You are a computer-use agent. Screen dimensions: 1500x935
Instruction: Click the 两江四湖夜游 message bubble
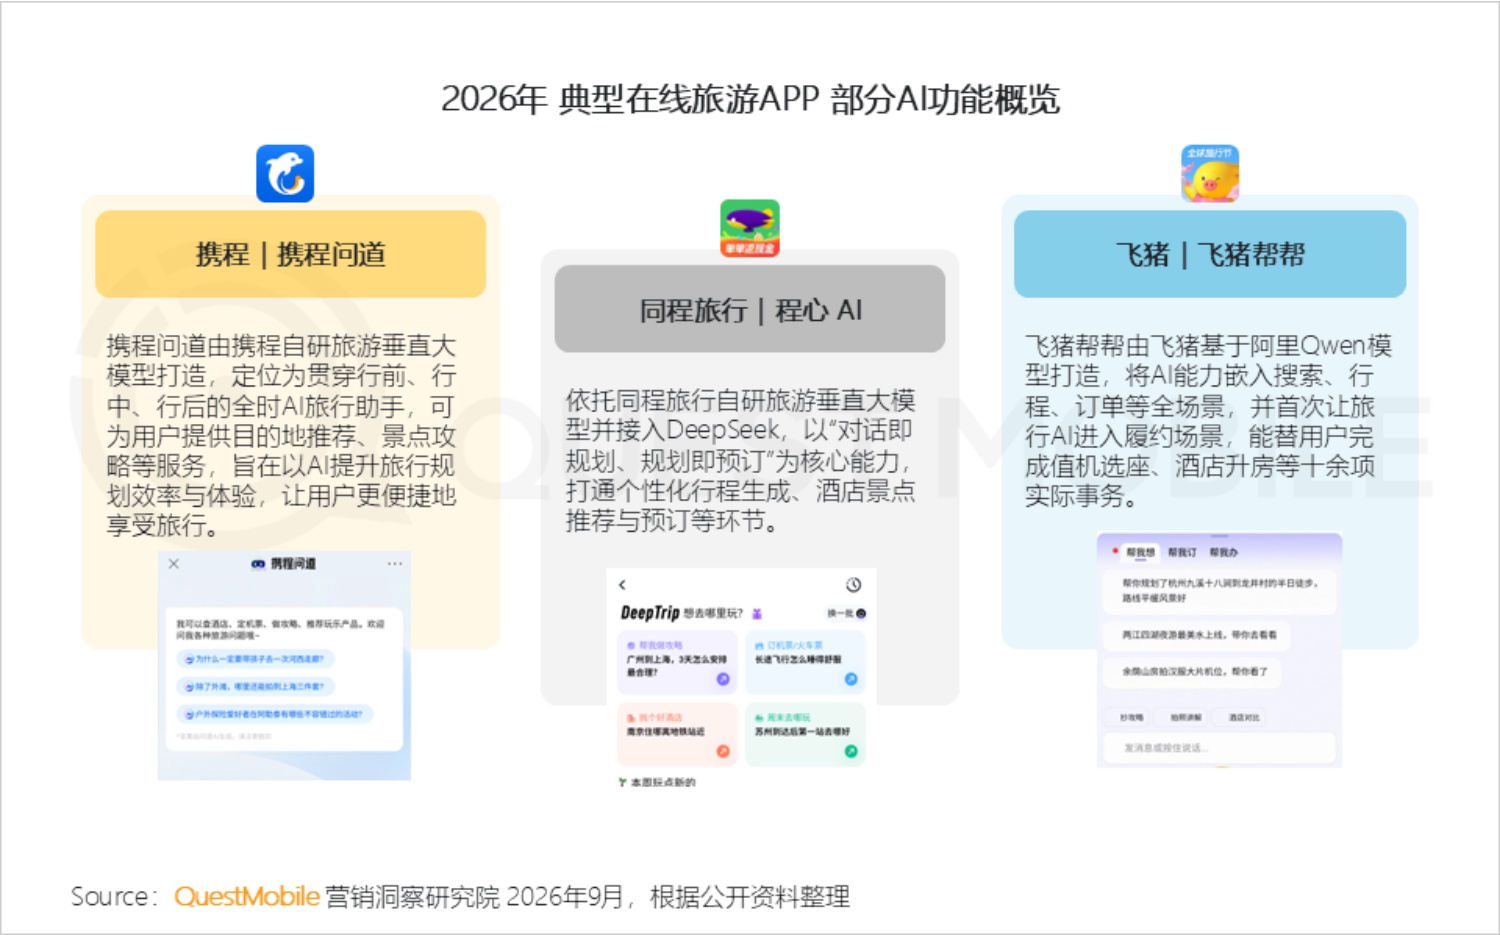pyautogui.click(x=1198, y=635)
